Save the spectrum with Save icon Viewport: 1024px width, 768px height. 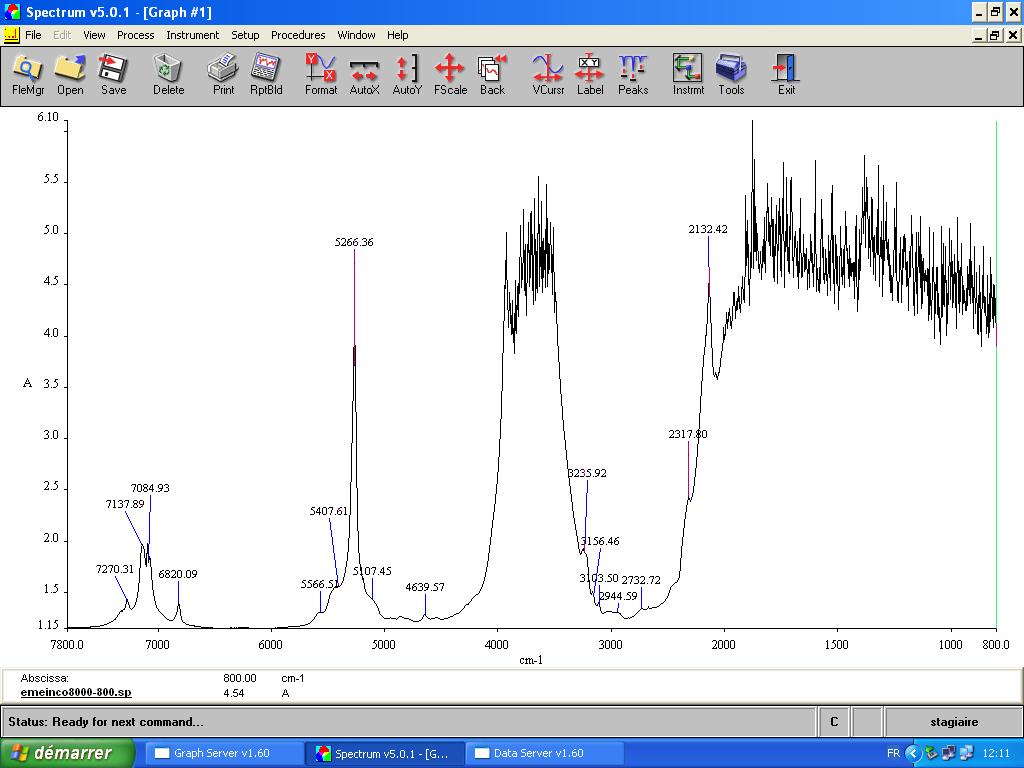coord(113,75)
